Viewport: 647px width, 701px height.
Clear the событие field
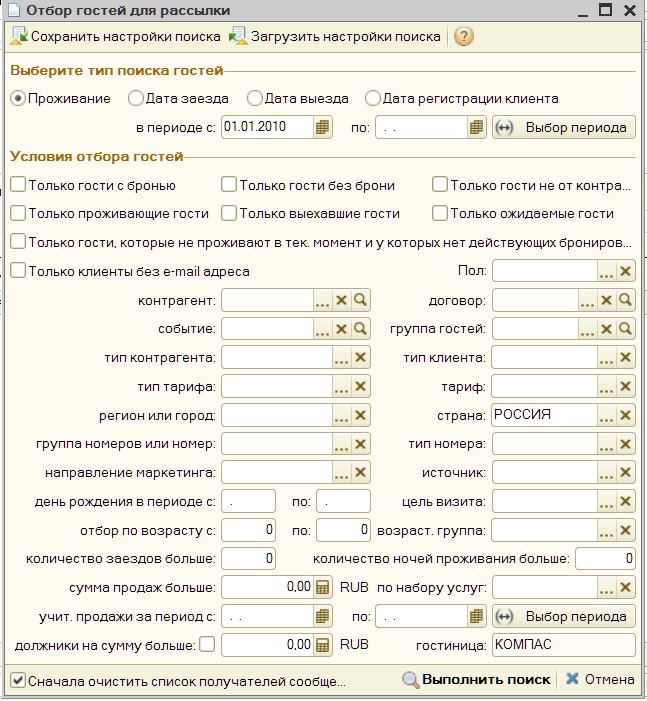click(341, 329)
